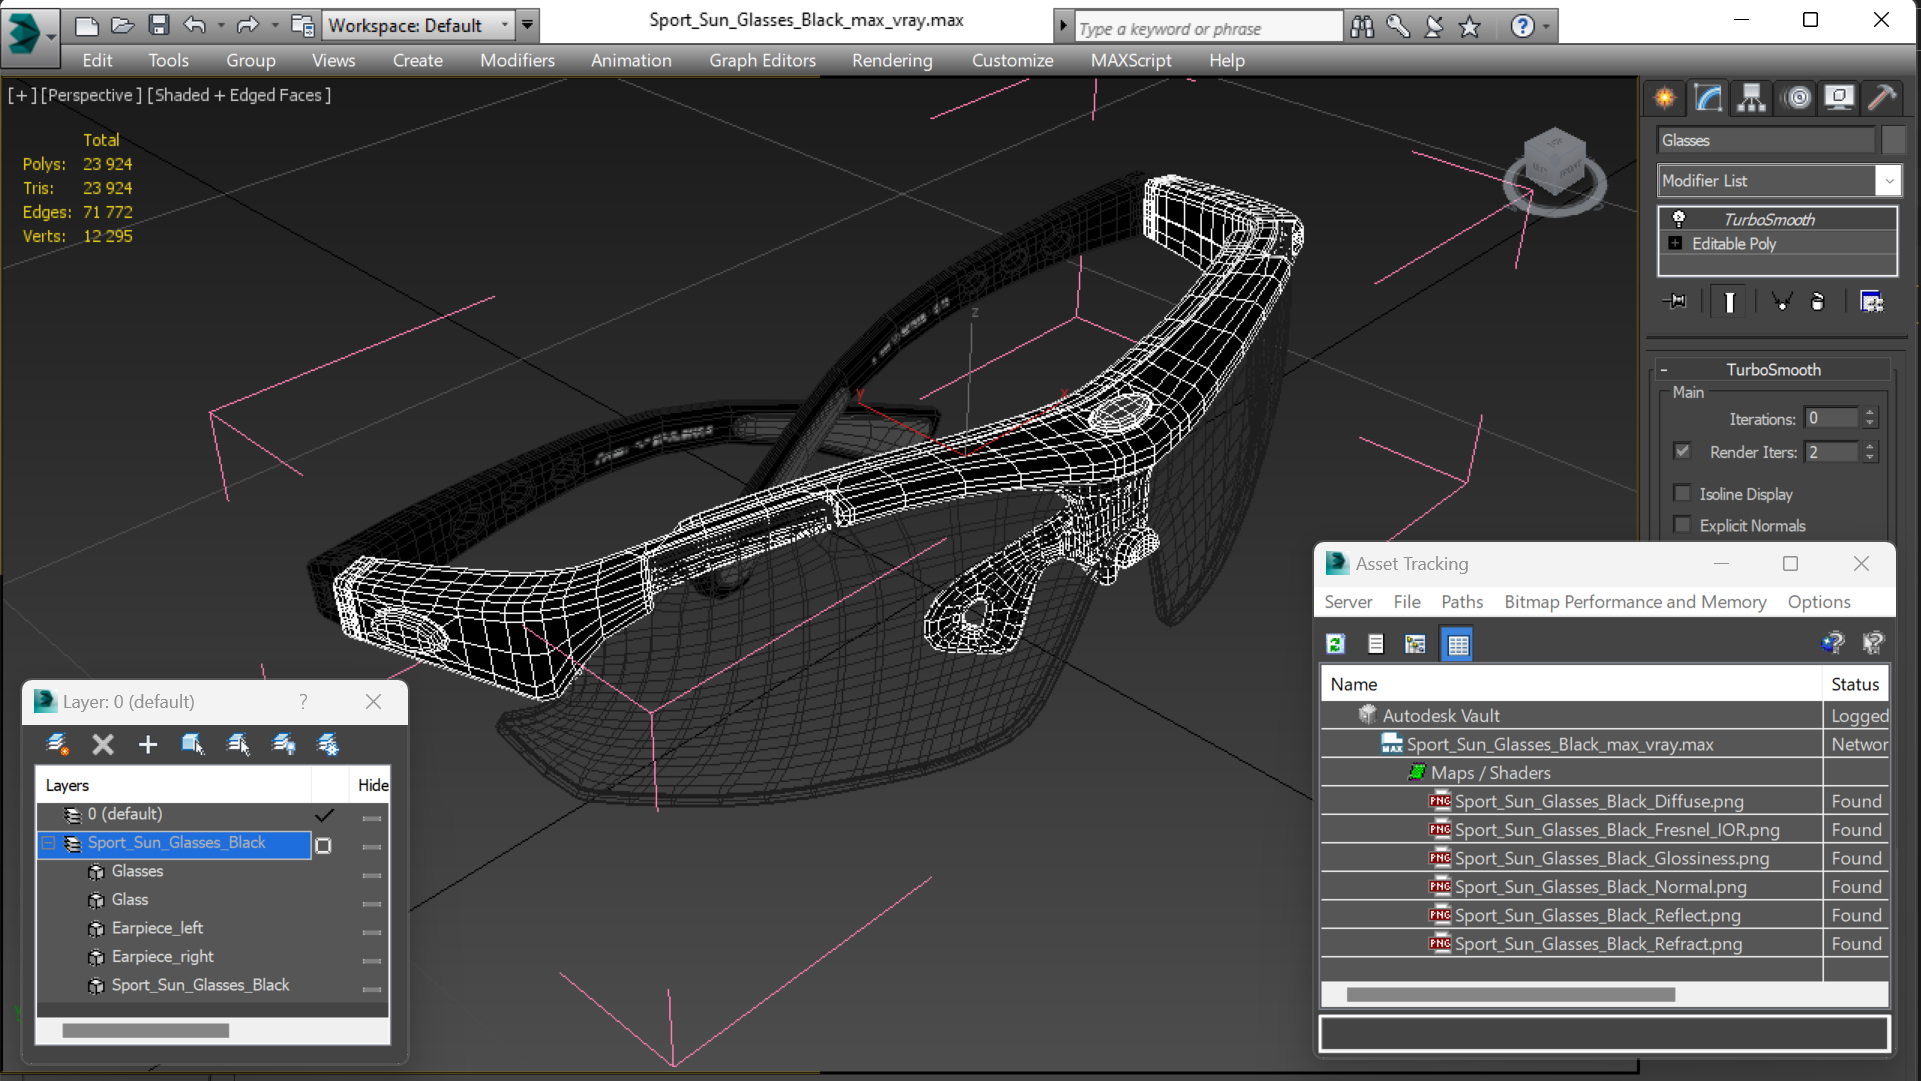Click the Glasses object name field
The height and width of the screenshot is (1081, 1921).
[x=1766, y=140]
